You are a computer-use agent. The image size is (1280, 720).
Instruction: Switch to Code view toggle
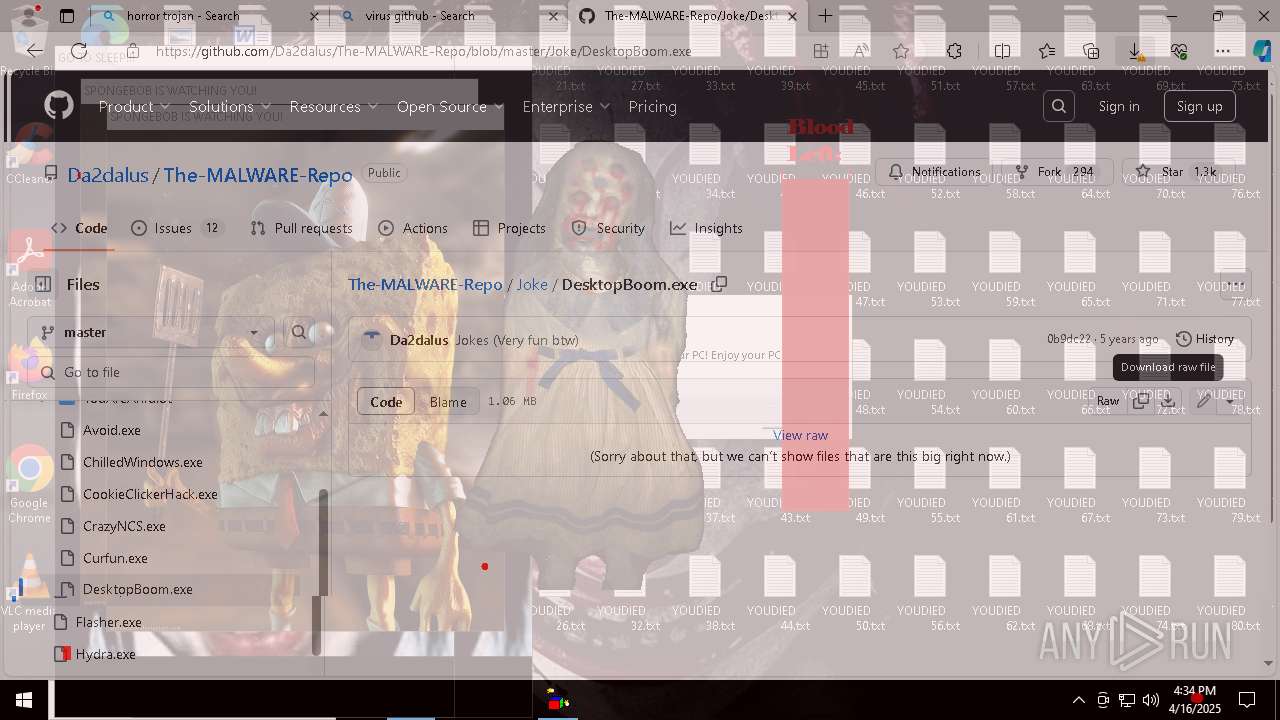click(386, 401)
